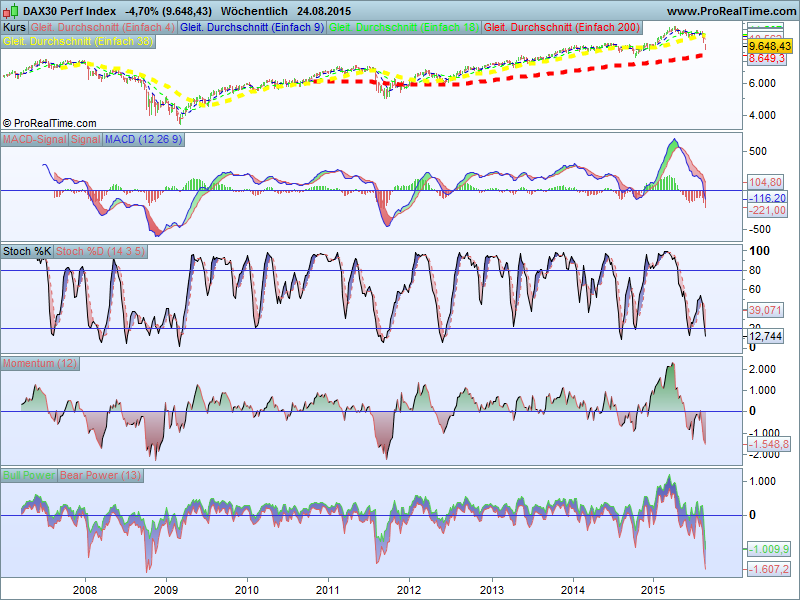The image size is (800, 600).
Task: Click the DAX30 Perf Index title text
Action: click(69, 11)
